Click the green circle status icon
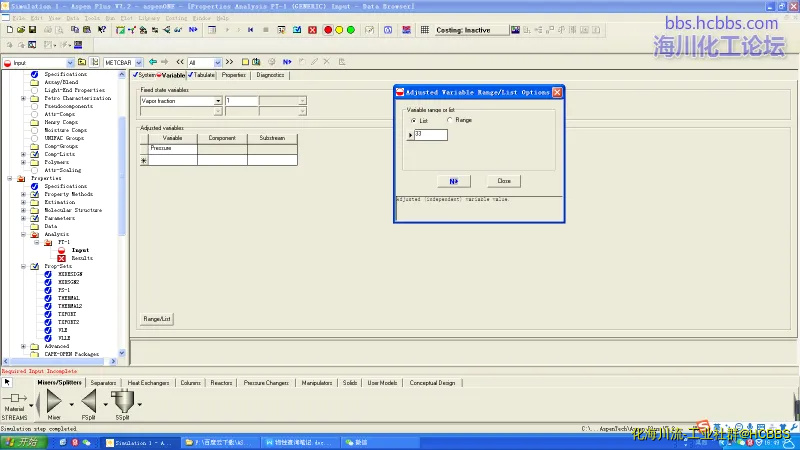800x450 pixels. (351, 30)
